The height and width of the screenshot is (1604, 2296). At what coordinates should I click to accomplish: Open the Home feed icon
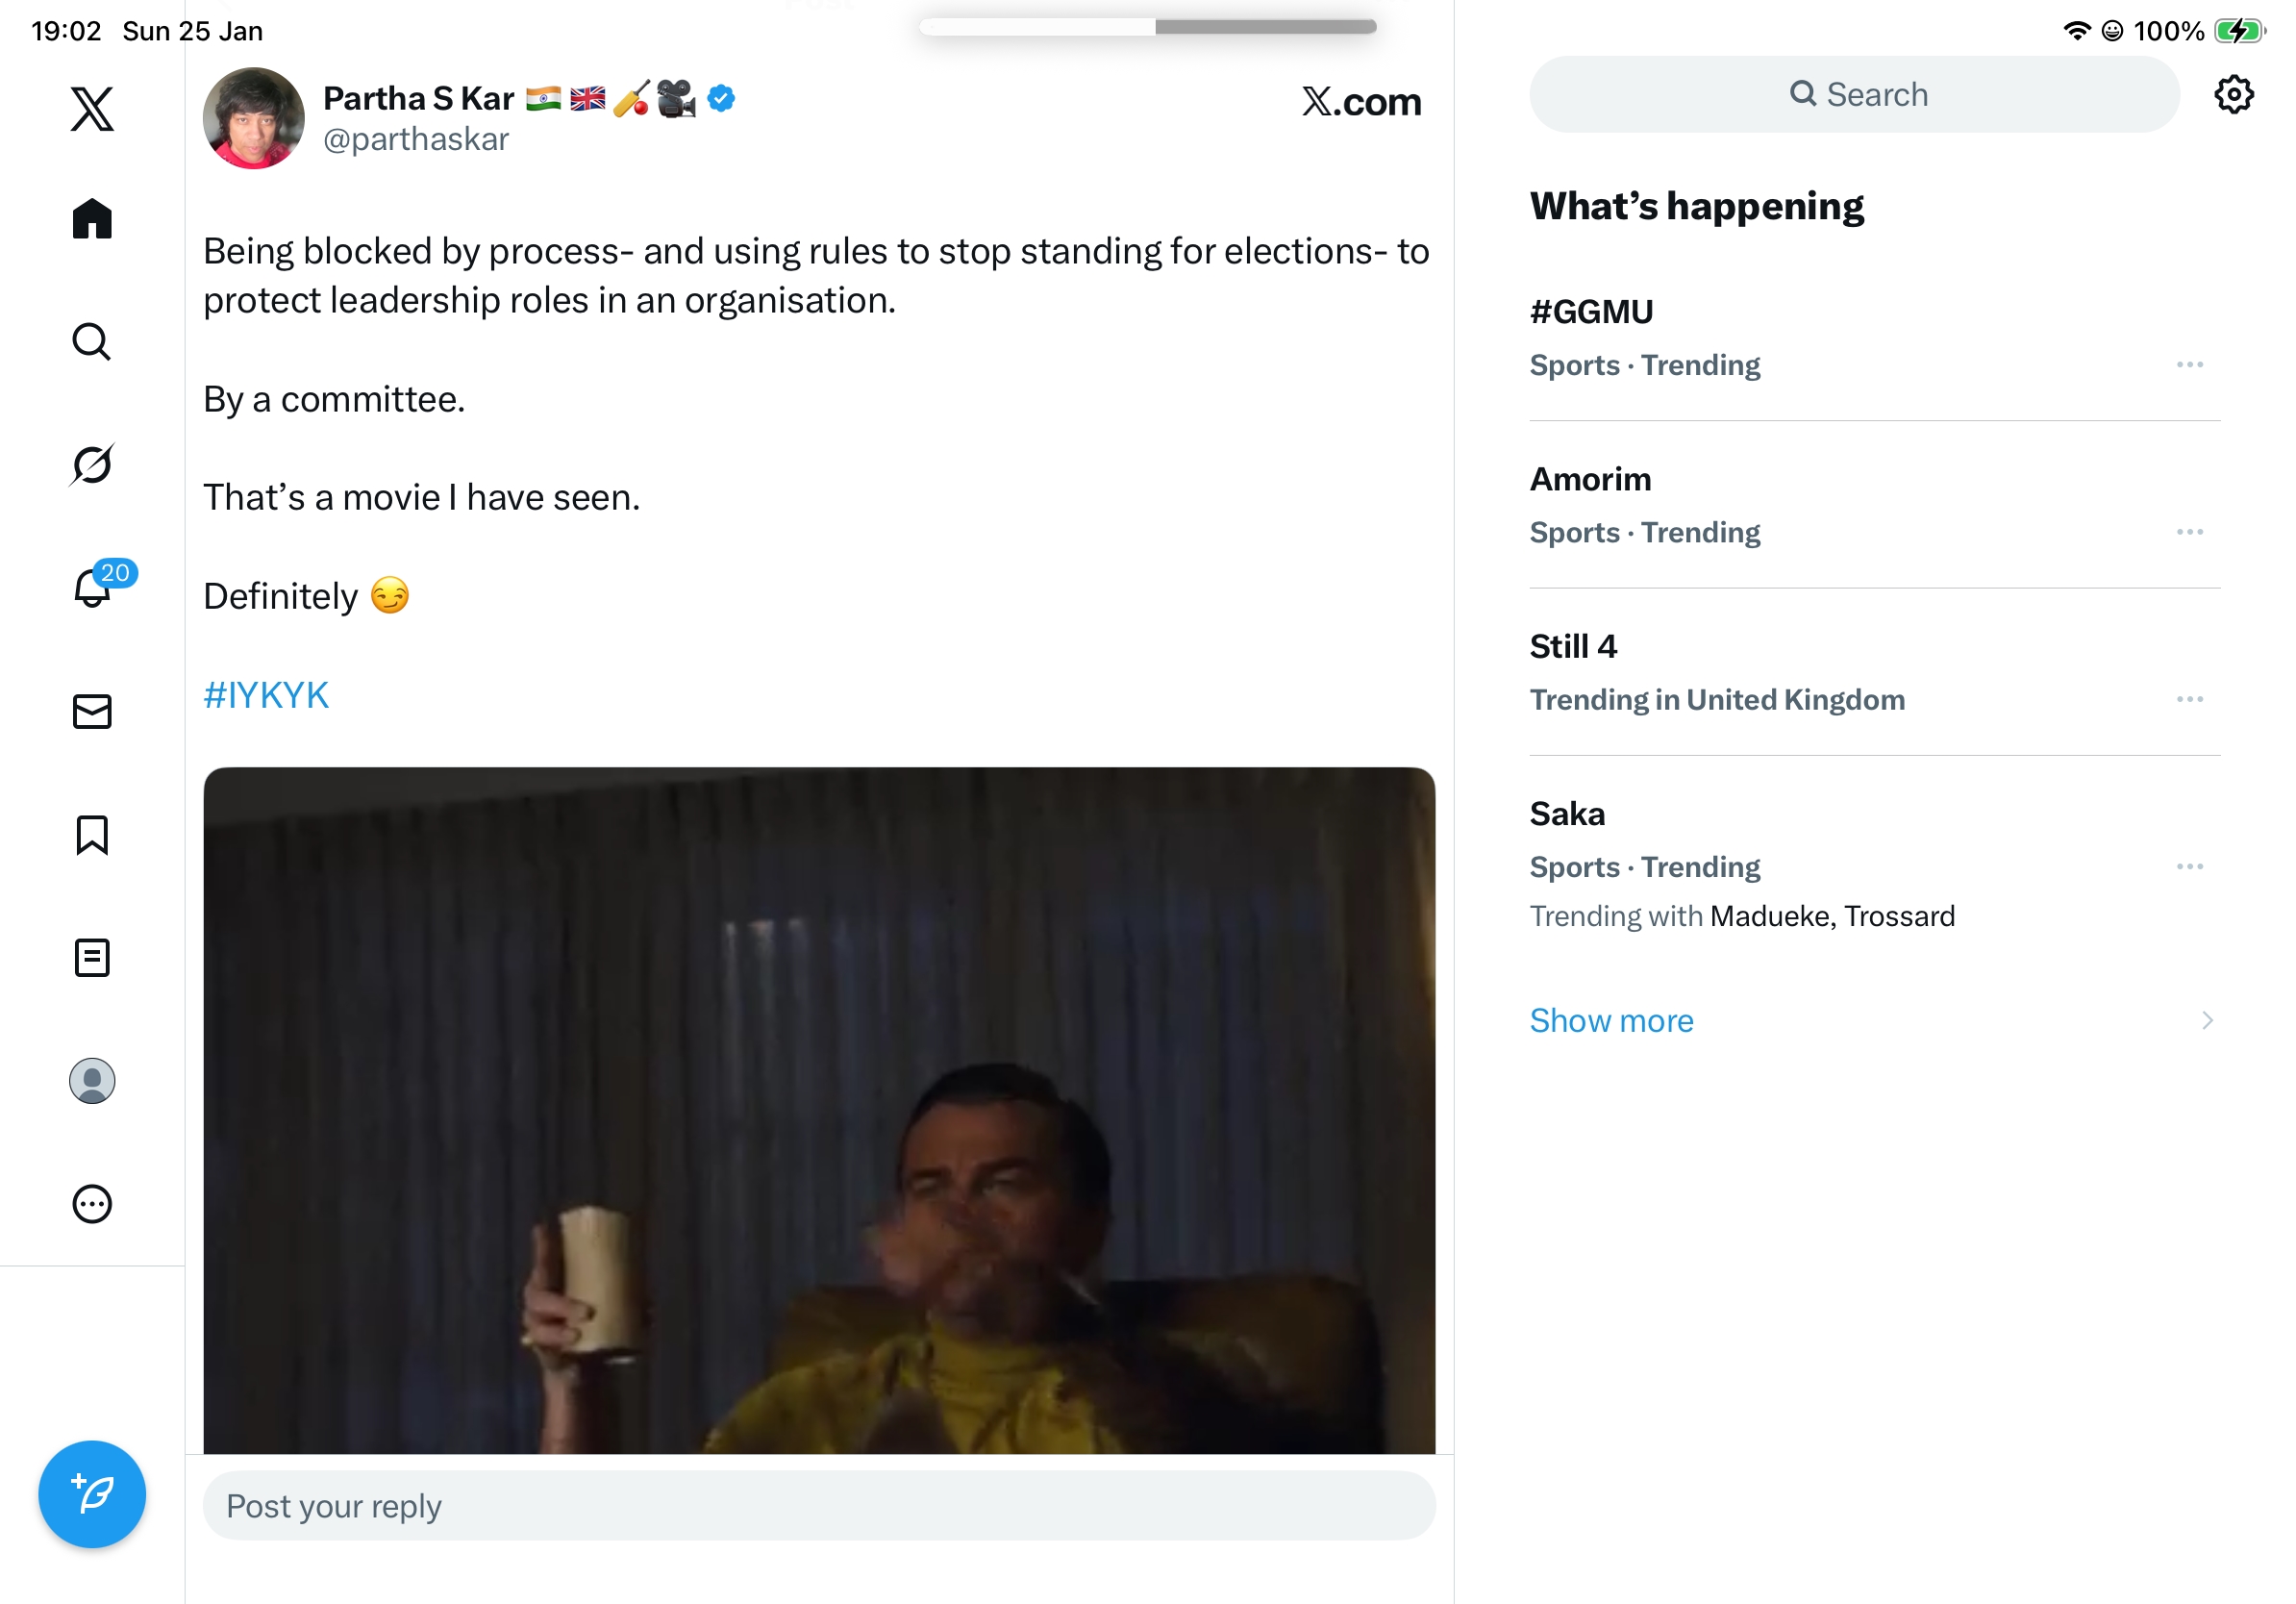pos(92,218)
